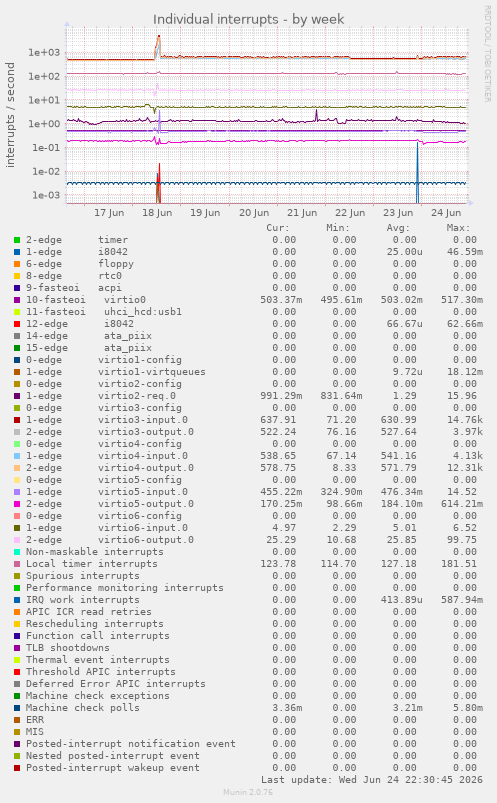Image resolution: width=497 pixels, height=803 pixels.
Task: Click the green swatch for 2-edge timer
Action: pos(17,240)
